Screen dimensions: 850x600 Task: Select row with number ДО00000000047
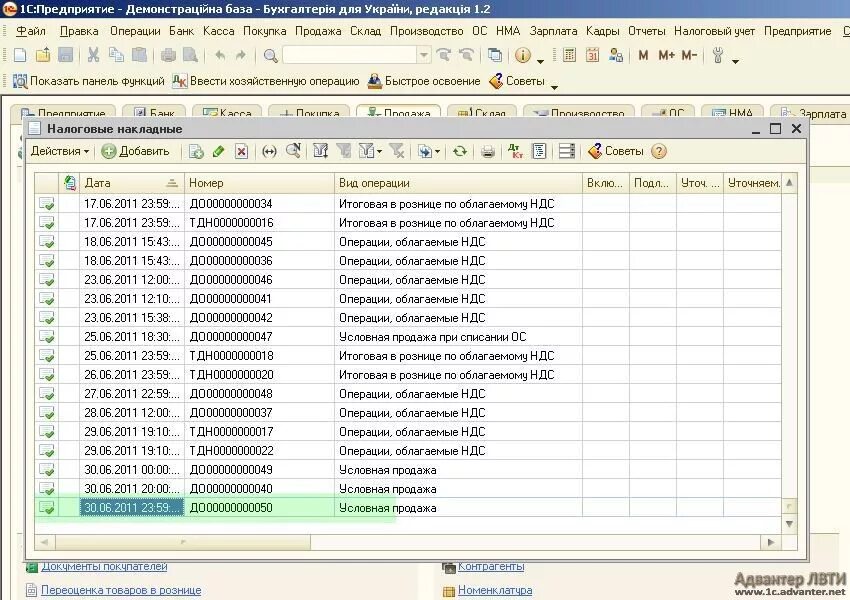click(408, 337)
